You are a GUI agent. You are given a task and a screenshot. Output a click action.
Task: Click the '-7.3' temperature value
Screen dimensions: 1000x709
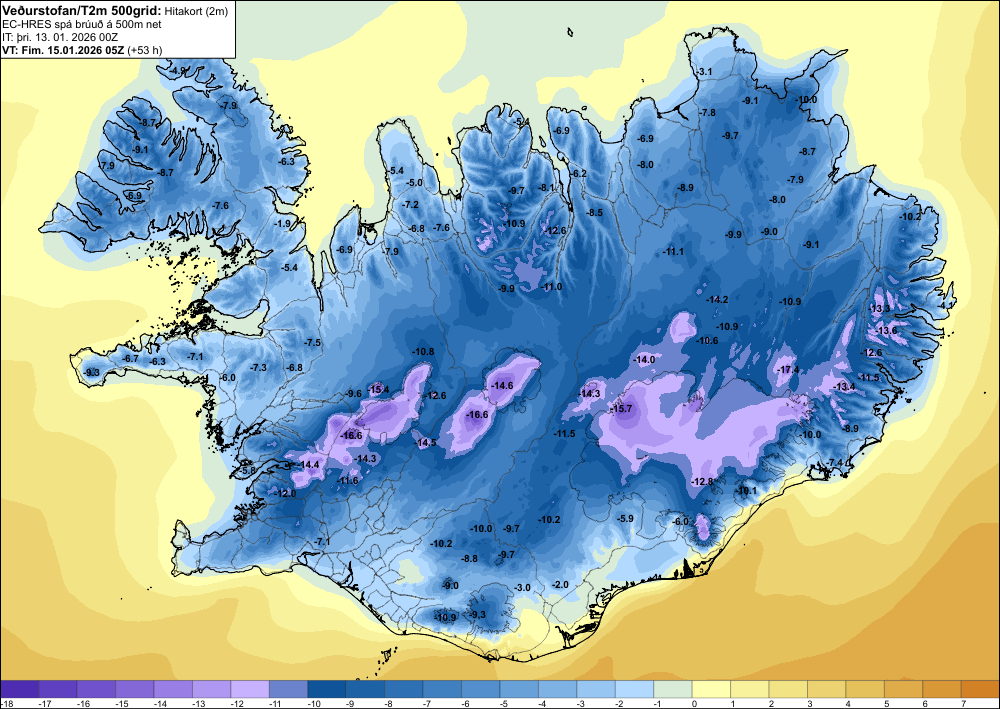click(258, 368)
